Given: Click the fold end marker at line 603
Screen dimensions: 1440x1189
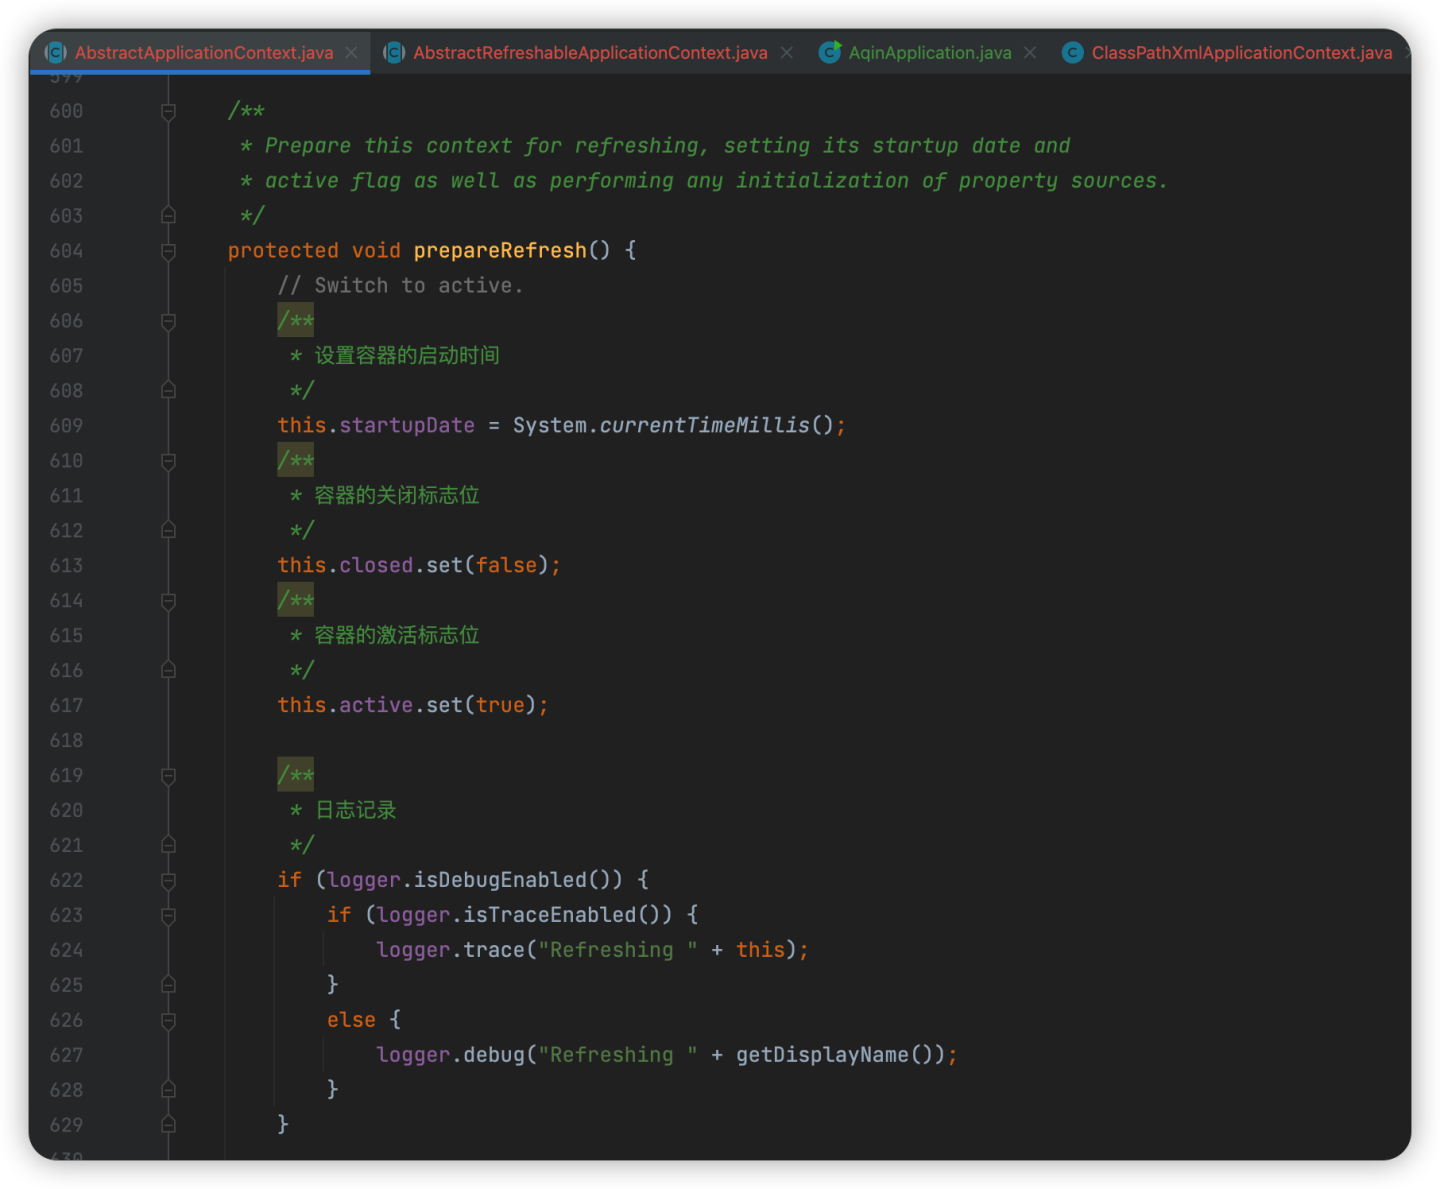Looking at the screenshot, I should click(x=168, y=216).
